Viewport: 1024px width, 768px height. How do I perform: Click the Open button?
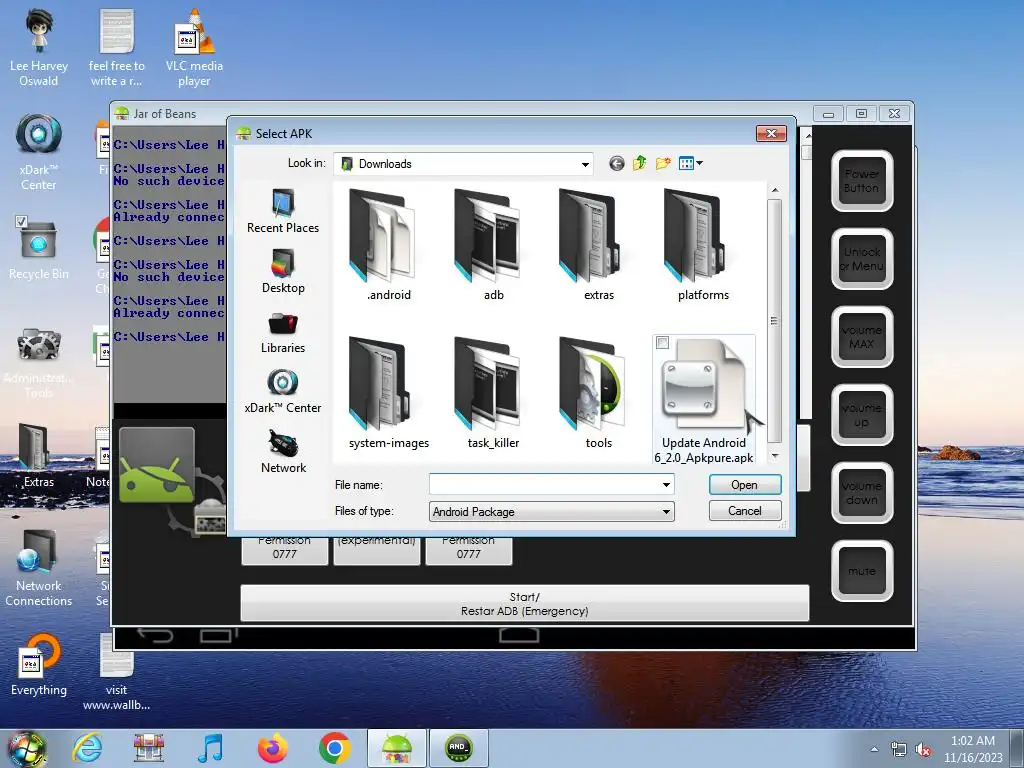[x=744, y=485]
